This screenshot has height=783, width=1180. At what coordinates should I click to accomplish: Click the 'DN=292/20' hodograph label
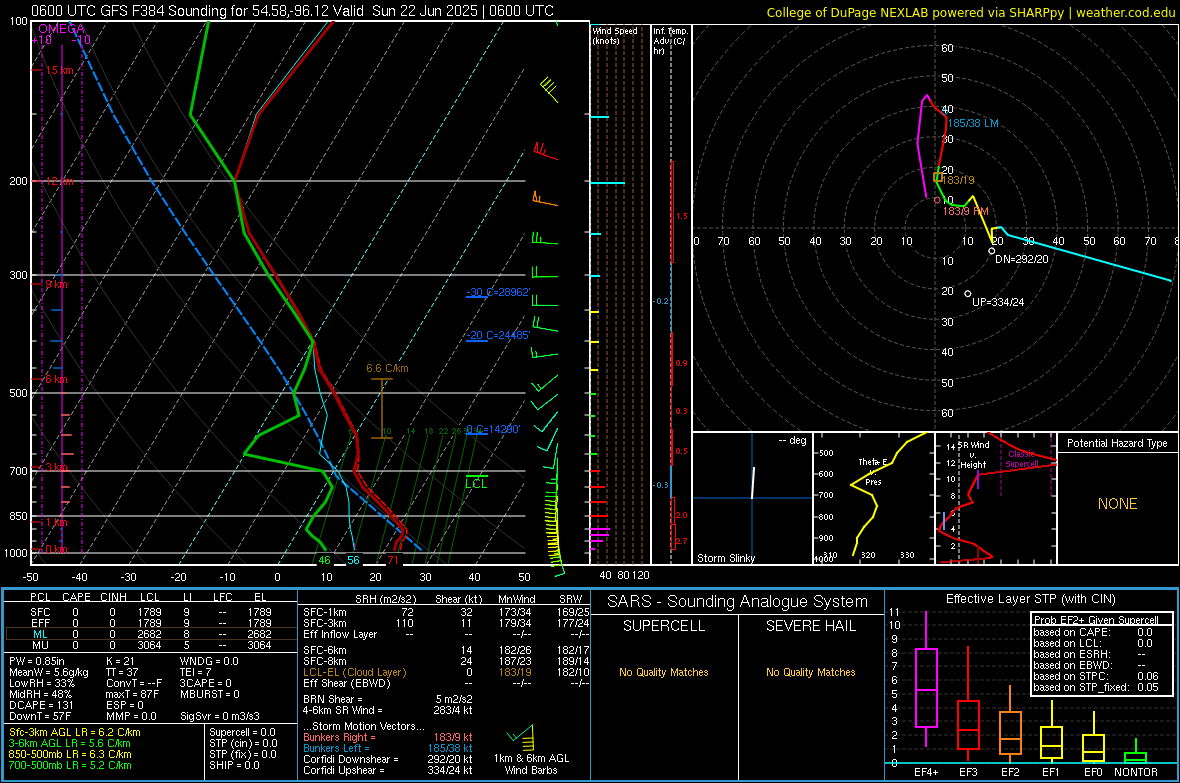pyautogui.click(x=1021, y=259)
